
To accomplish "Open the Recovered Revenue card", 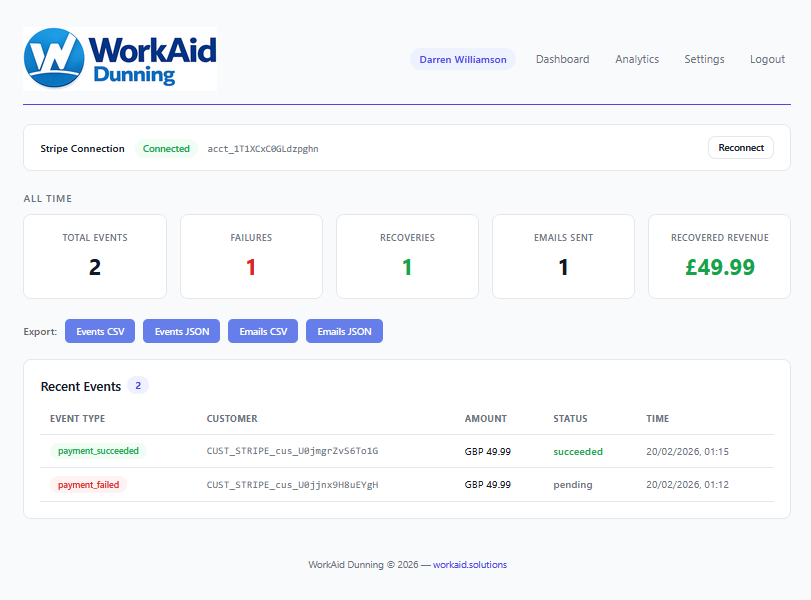I will (719, 256).
